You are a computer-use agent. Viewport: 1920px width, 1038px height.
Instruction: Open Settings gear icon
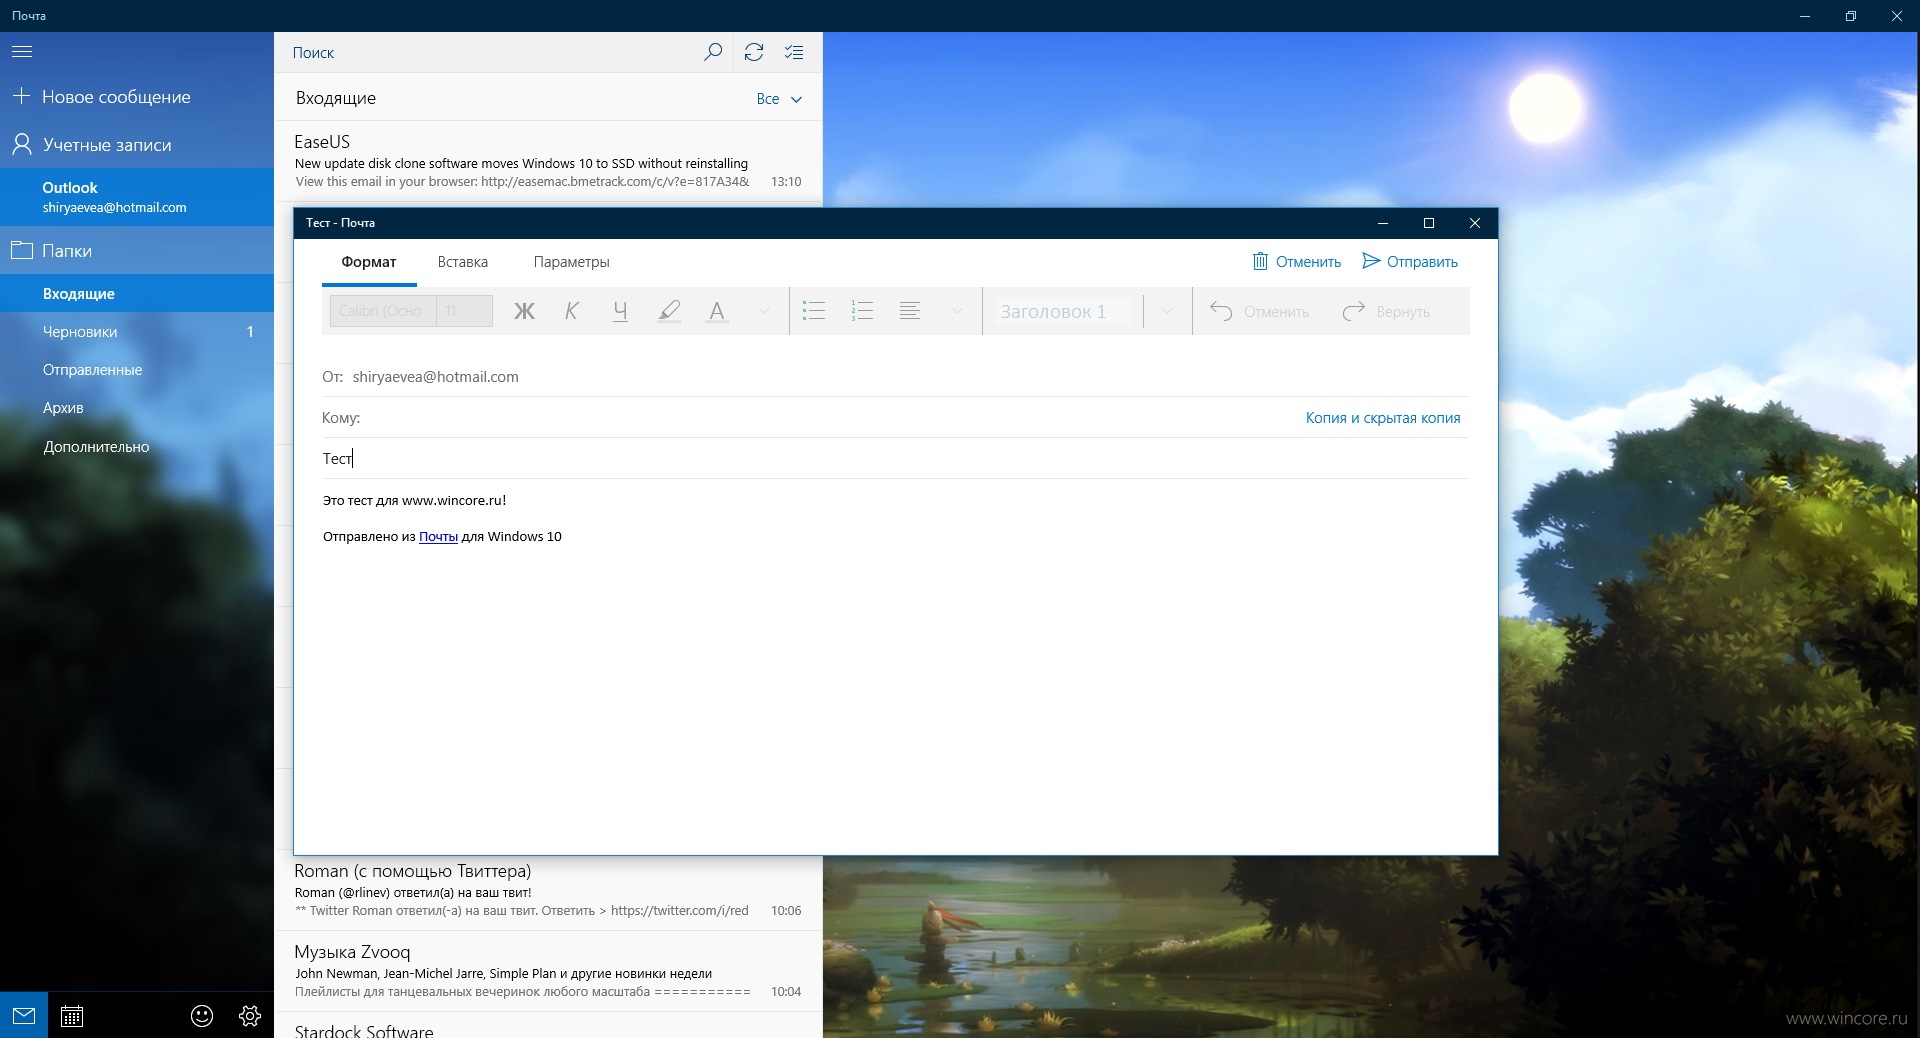(250, 1016)
